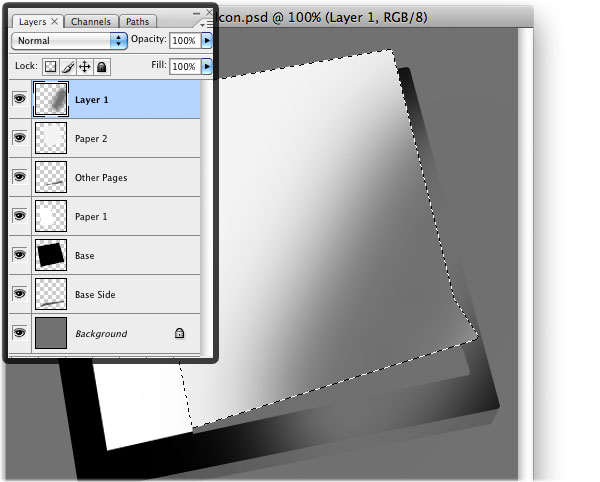Hide Layer 1 using its eye icon
The height and width of the screenshot is (482, 600).
click(20, 99)
